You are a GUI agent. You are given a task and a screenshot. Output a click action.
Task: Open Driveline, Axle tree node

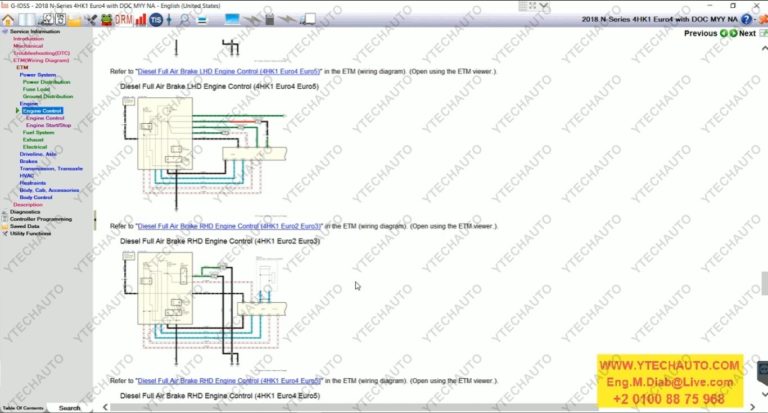[38, 154]
